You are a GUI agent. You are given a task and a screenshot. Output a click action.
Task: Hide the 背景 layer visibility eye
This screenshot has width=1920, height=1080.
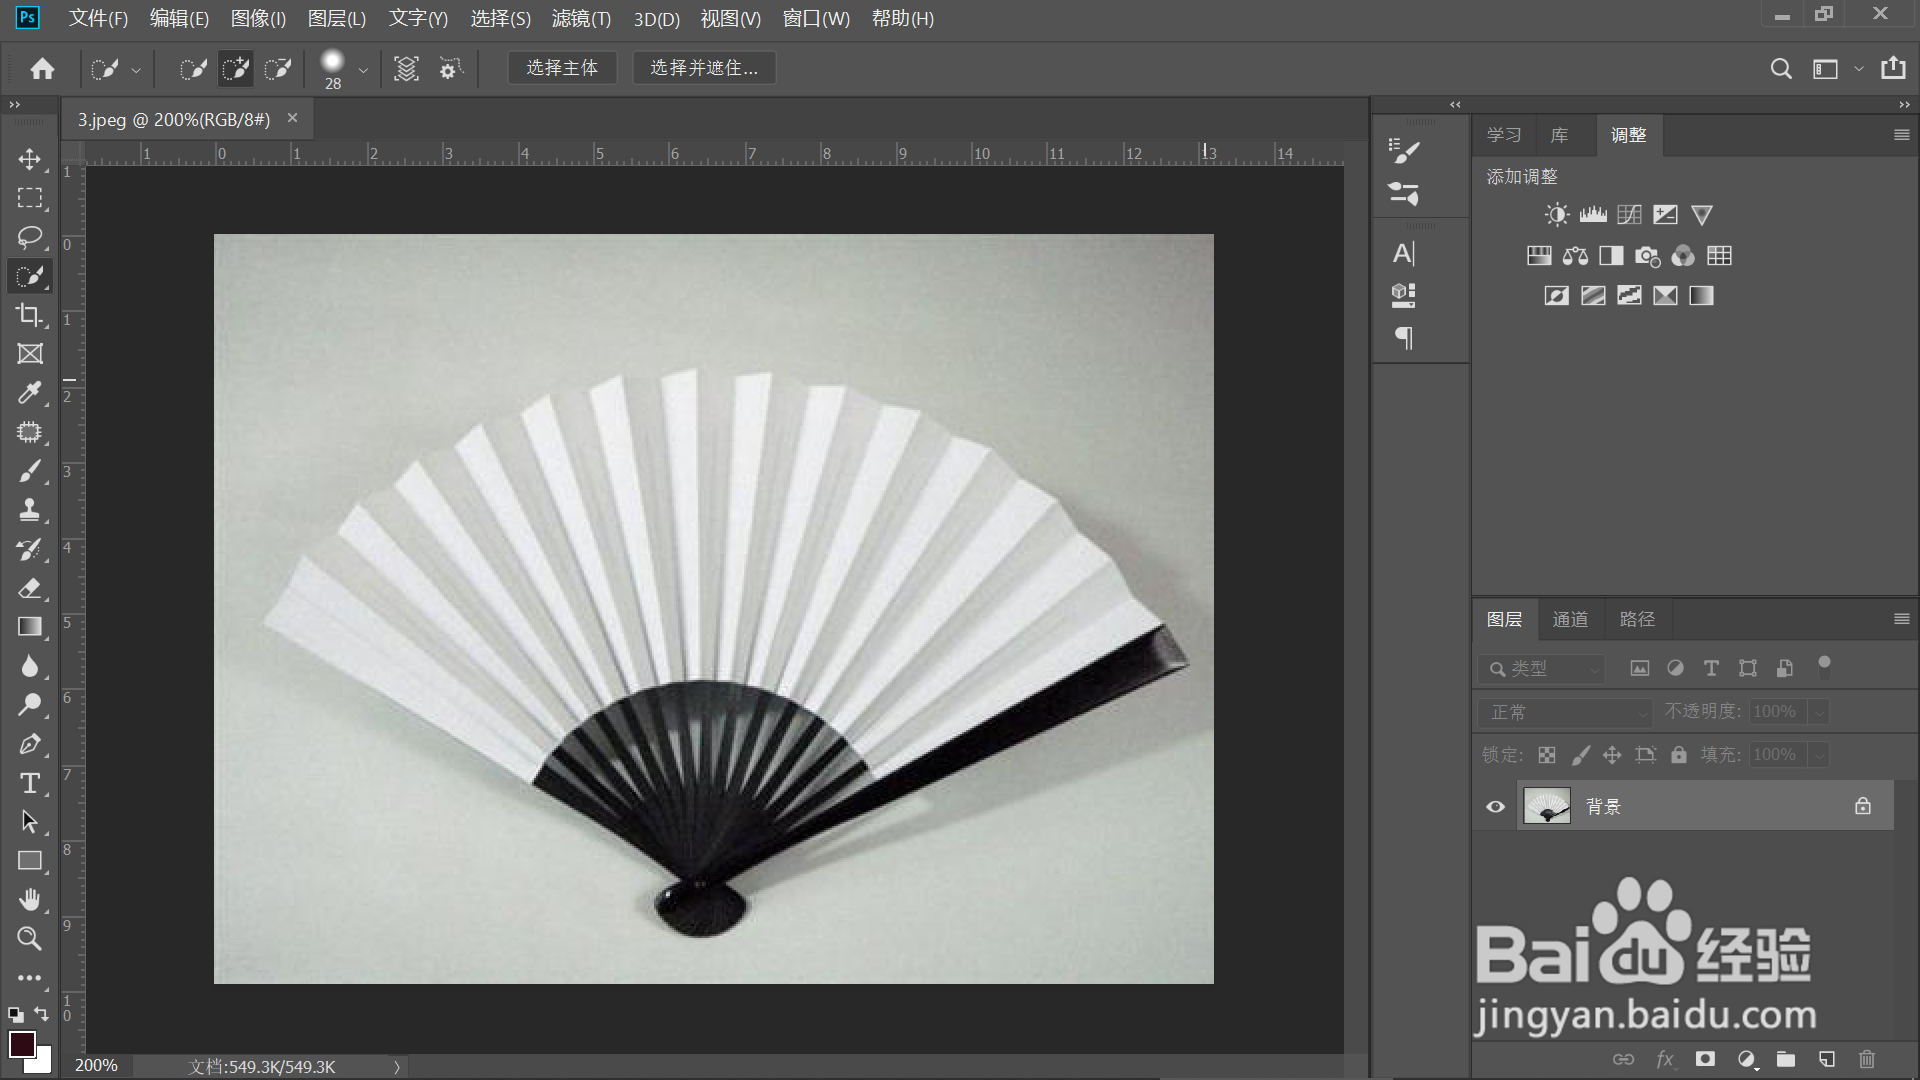1495,807
